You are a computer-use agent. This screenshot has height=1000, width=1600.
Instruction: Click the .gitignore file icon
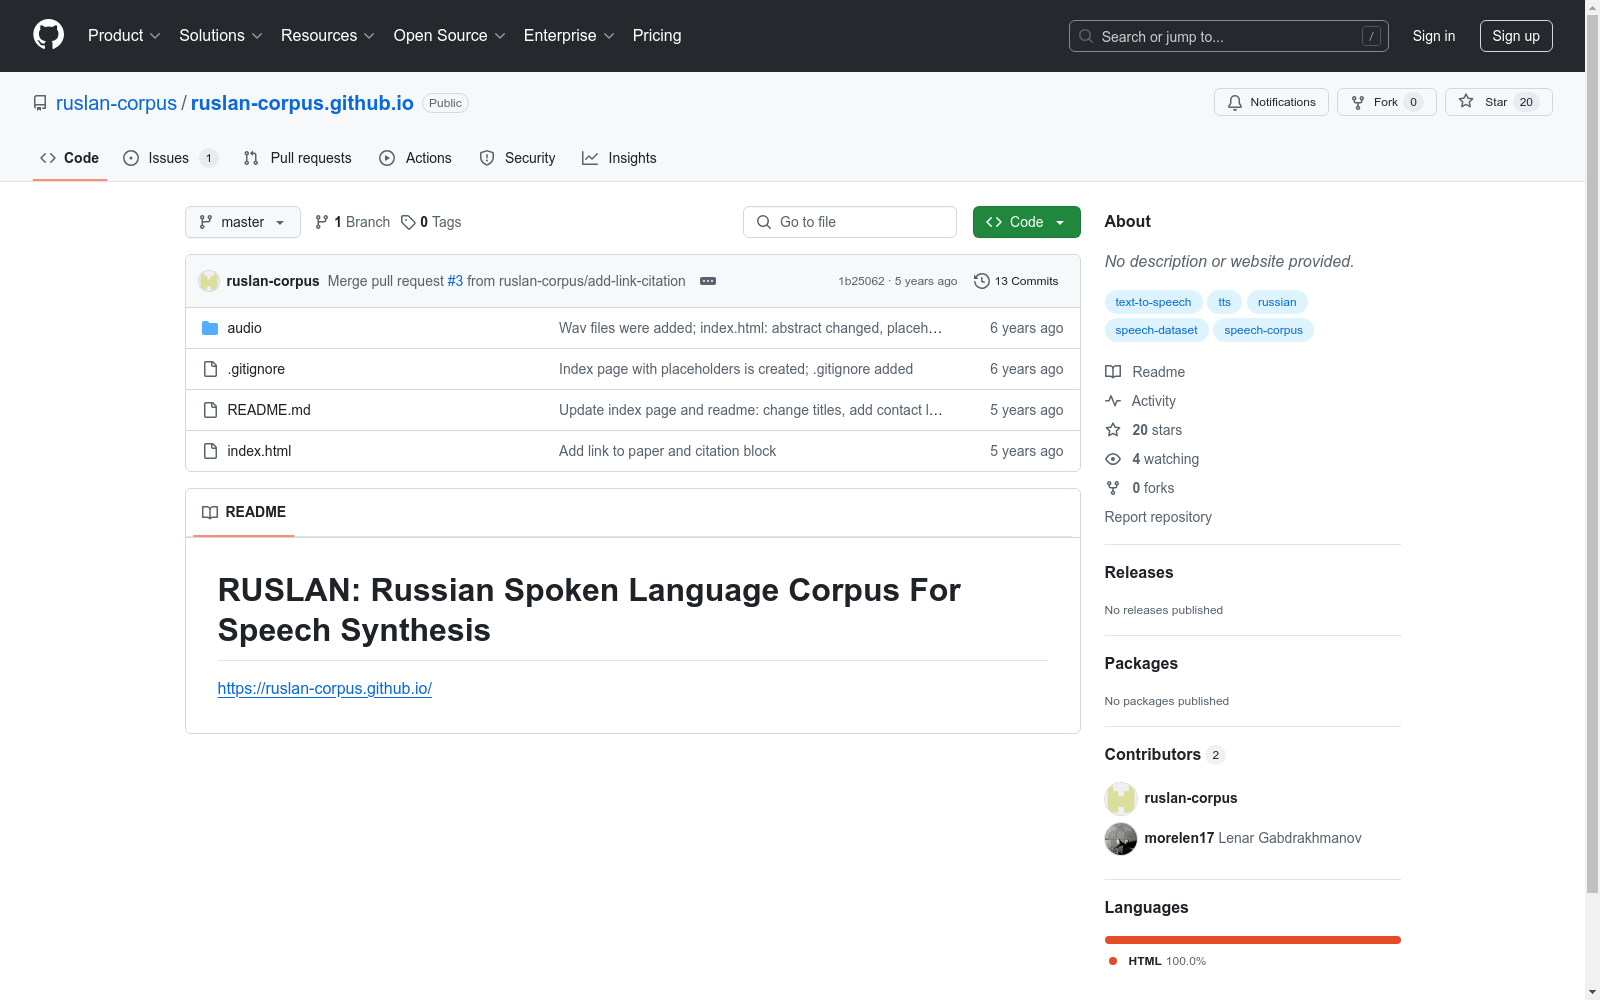(x=210, y=369)
